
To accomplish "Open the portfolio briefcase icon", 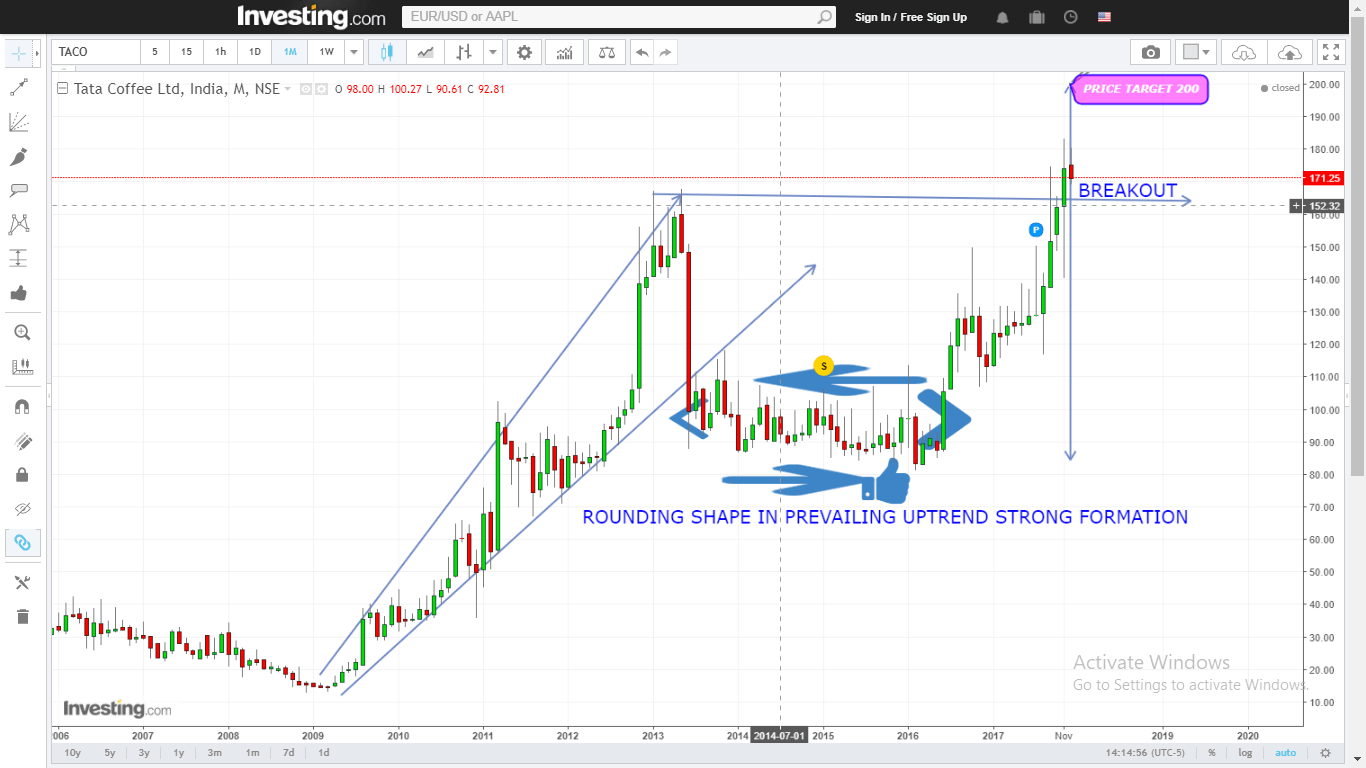I will coord(1037,17).
